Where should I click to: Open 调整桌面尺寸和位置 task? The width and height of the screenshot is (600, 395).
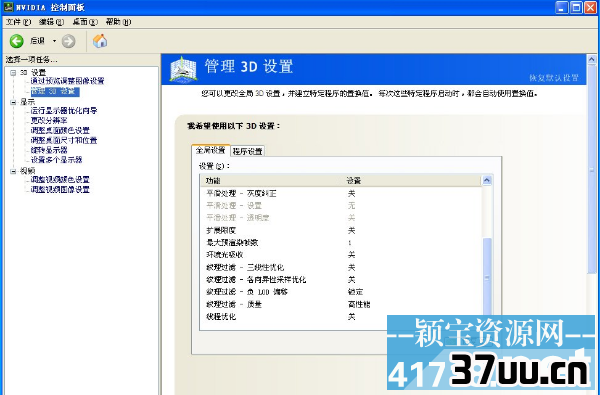pos(64,140)
